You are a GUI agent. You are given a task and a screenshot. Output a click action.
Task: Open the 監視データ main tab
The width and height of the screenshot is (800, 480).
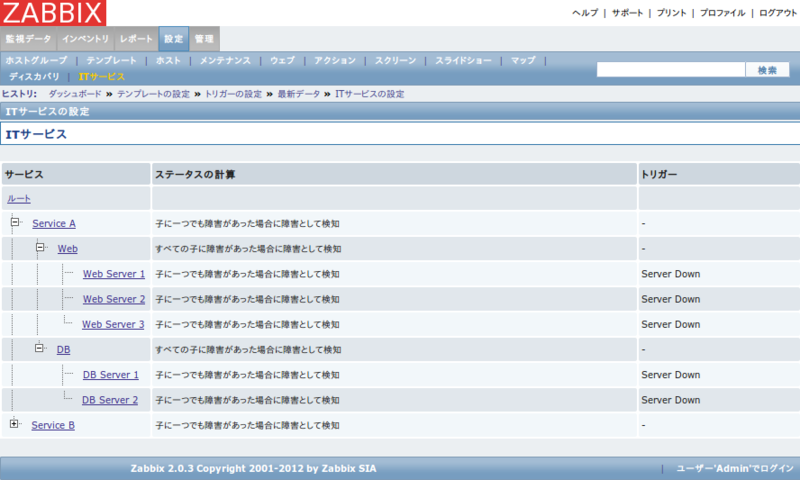pos(28,39)
